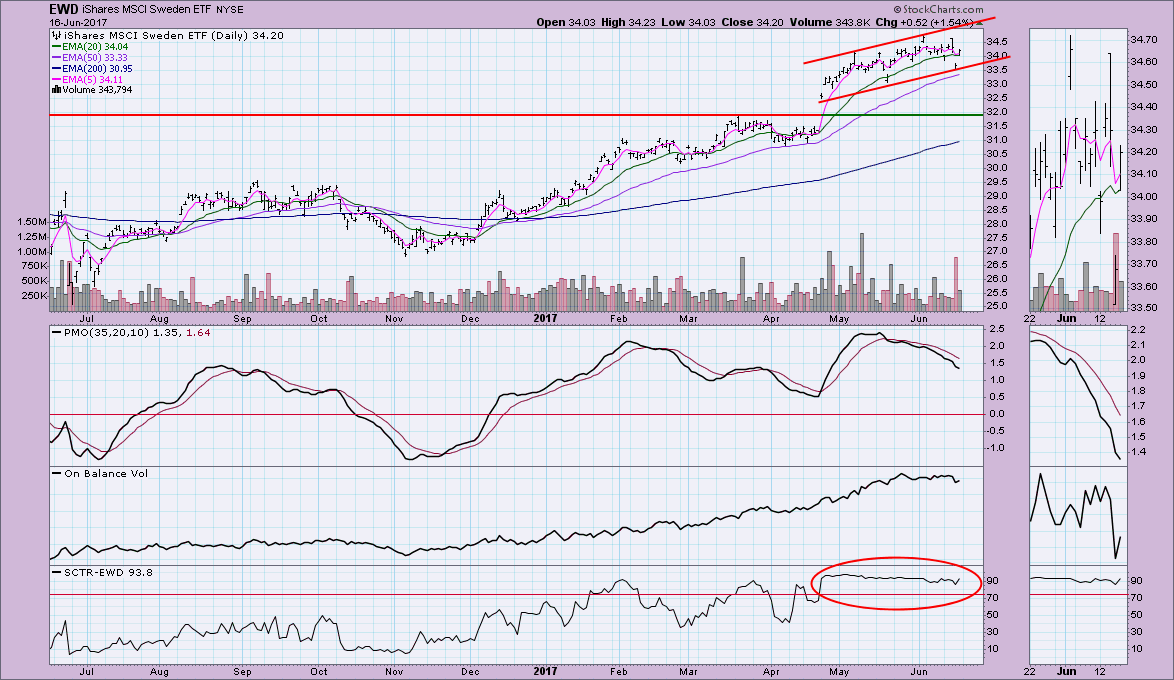Viewport: 1174px width, 680px height.
Task: Click the Feb label on bottom axis
Action: 618,671
